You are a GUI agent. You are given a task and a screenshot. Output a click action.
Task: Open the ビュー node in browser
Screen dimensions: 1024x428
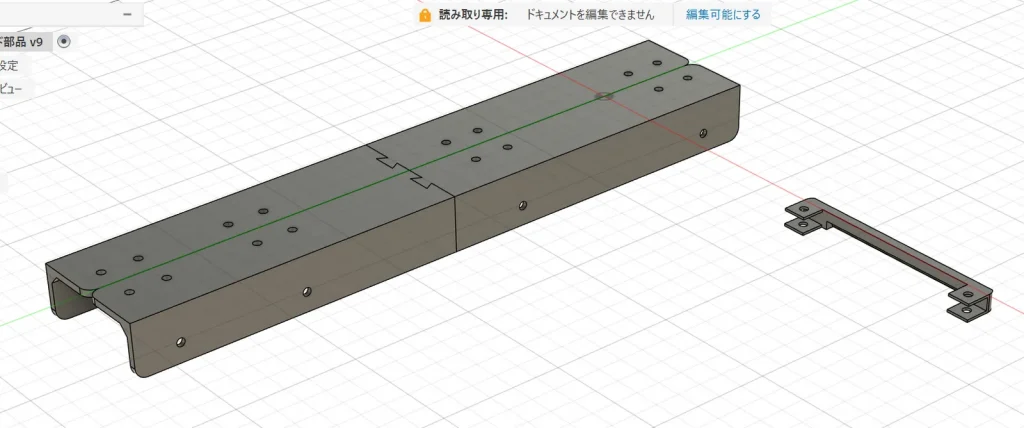(x=10, y=89)
